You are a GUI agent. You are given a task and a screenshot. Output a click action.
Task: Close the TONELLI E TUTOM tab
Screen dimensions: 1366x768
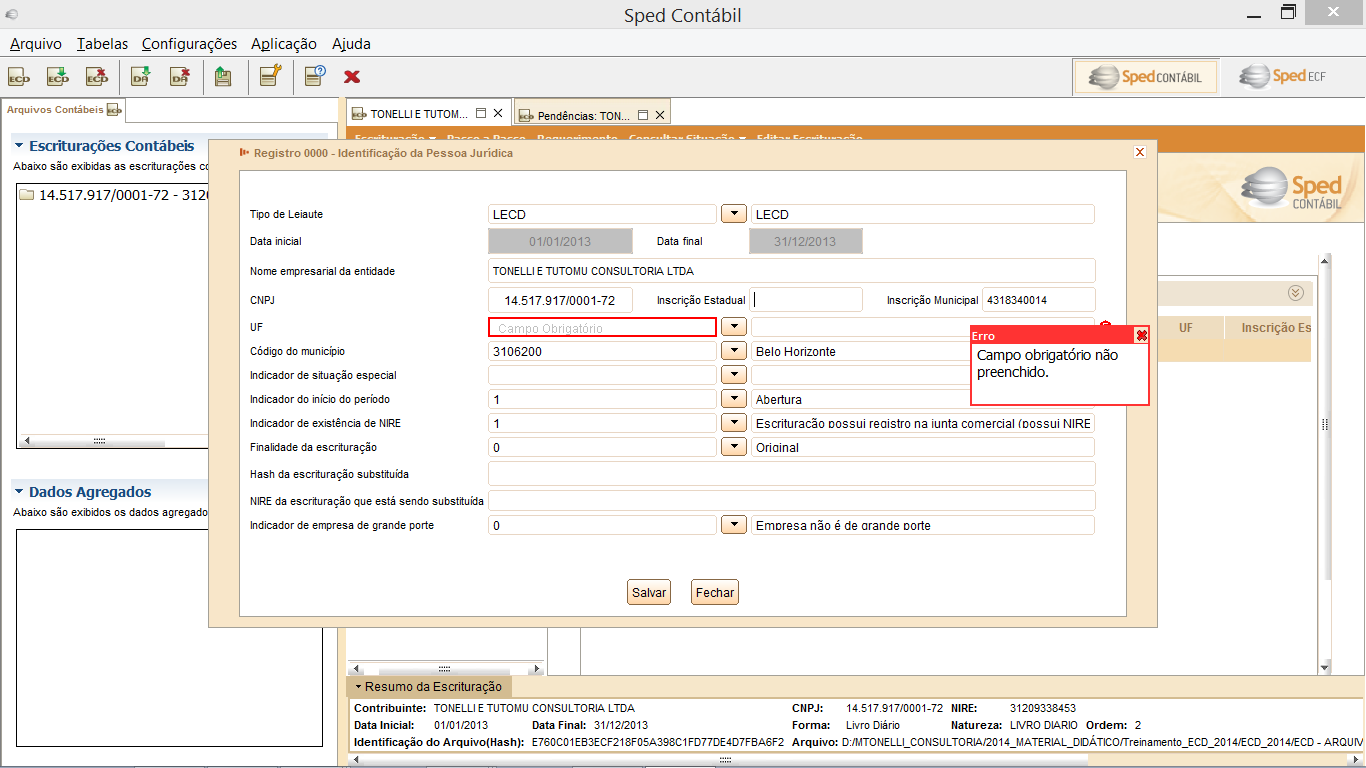tap(497, 114)
